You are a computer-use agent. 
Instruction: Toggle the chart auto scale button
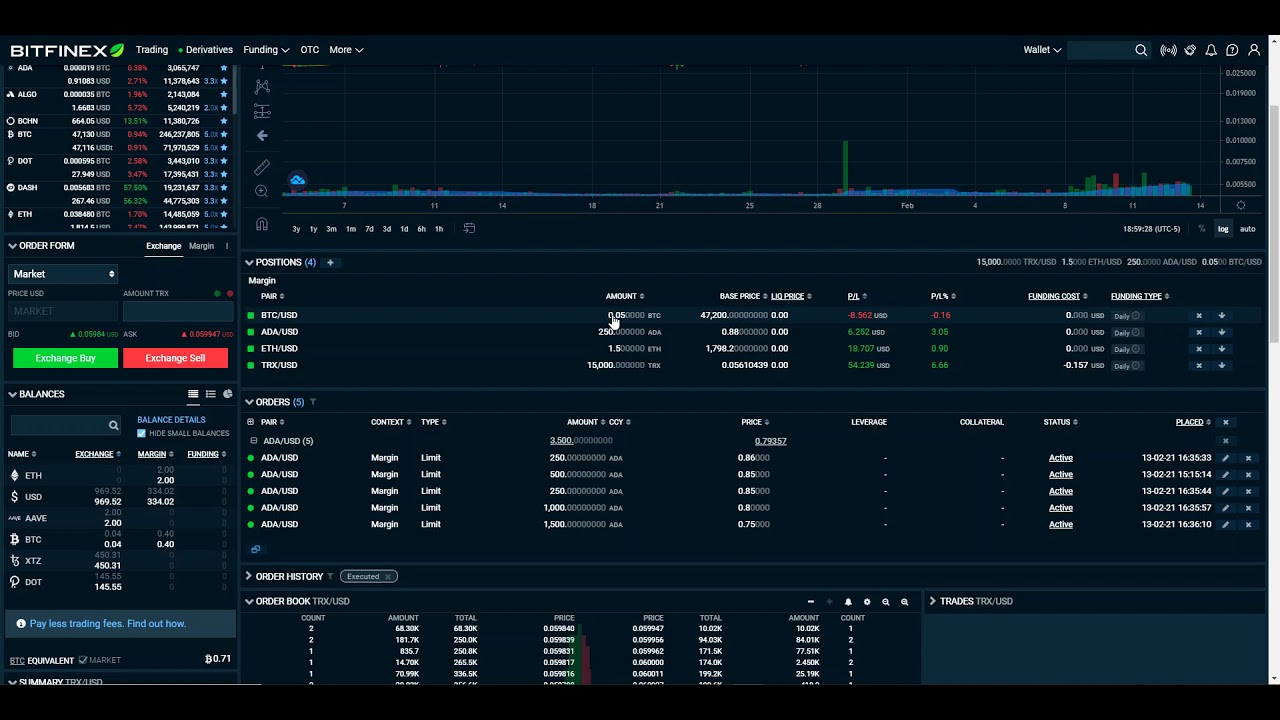click(x=1248, y=229)
